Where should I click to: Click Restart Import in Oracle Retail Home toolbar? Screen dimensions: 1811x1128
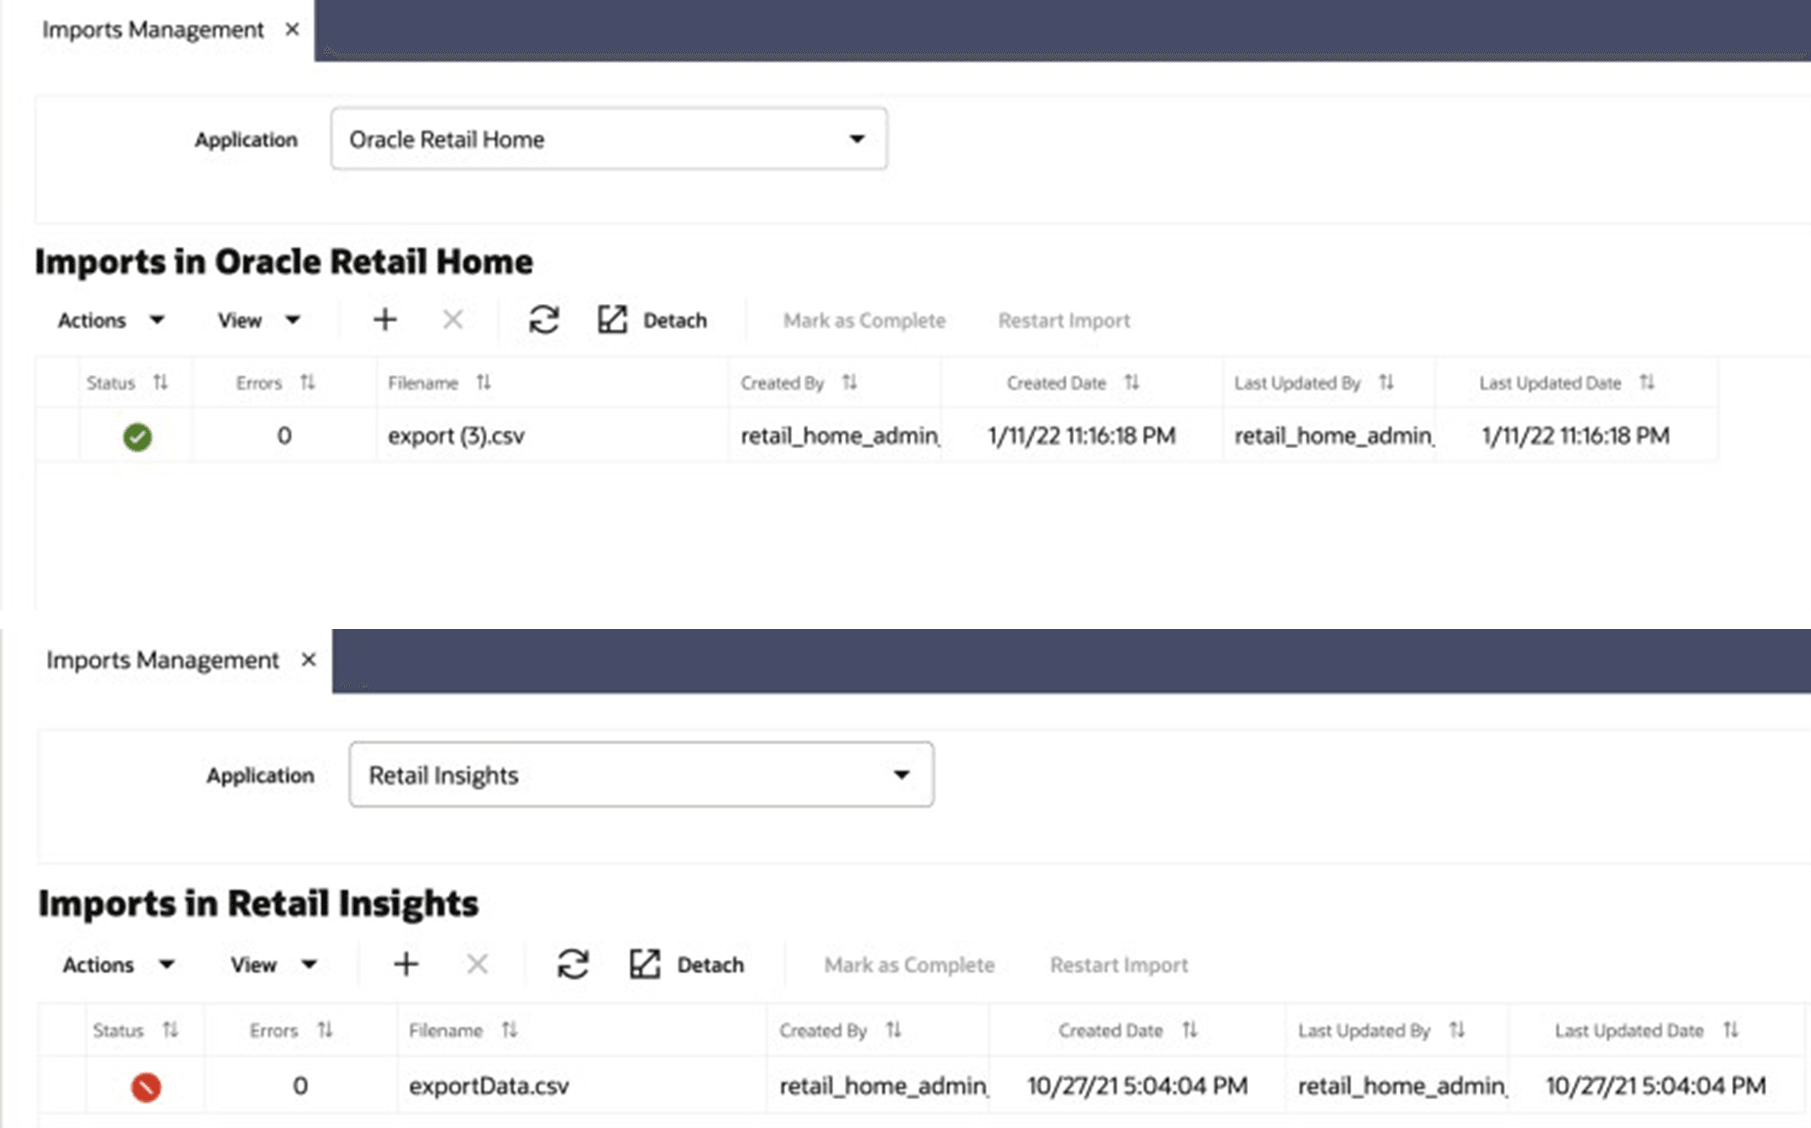click(x=1064, y=320)
